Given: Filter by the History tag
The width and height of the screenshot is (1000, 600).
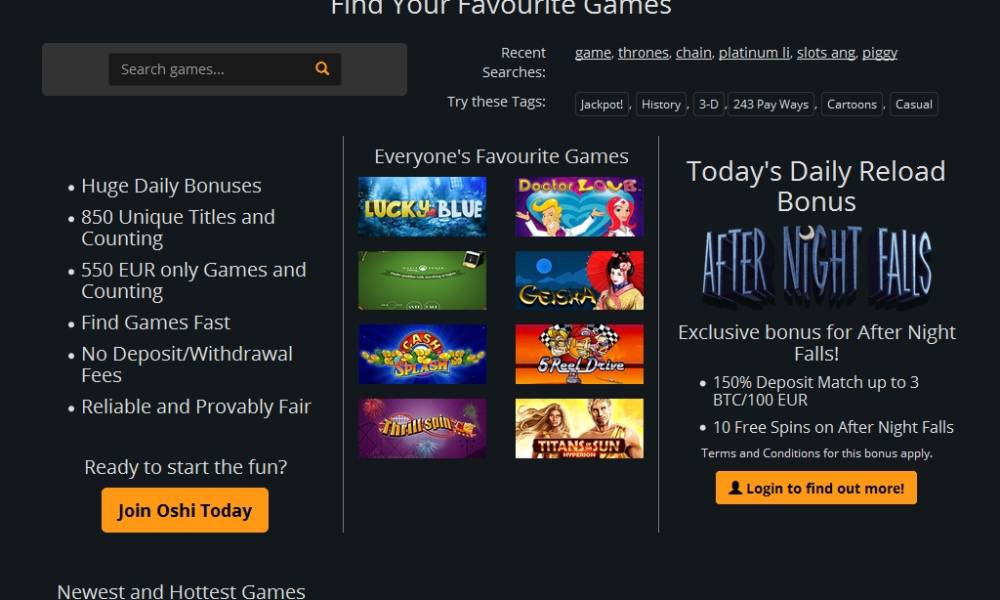Looking at the screenshot, I should pyautogui.click(x=661, y=105).
